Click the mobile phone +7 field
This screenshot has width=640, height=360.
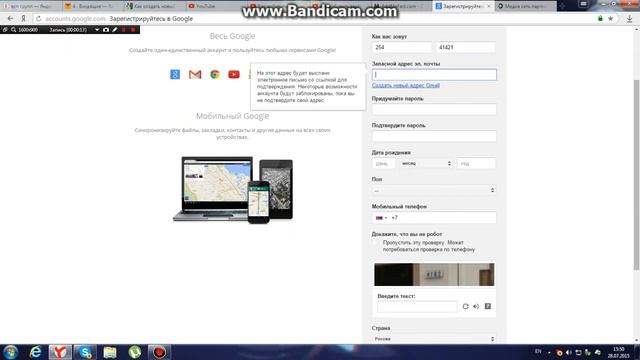tap(434, 218)
